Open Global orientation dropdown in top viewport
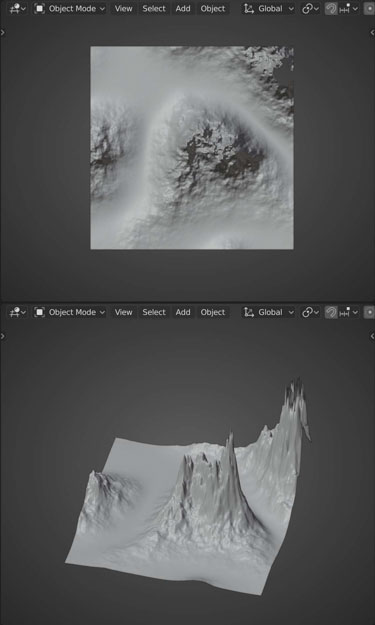Screen dimensions: 375x625 (269, 8)
